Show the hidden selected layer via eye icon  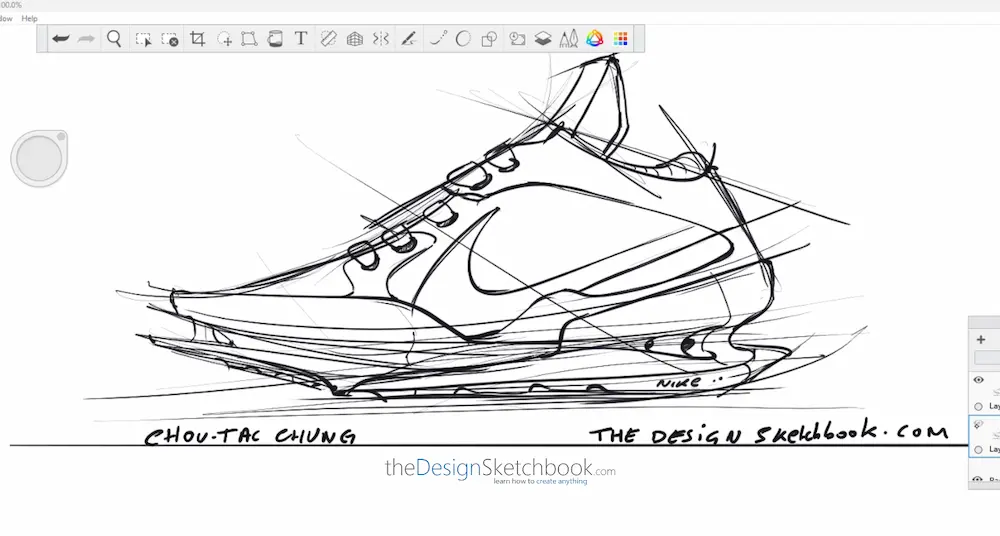tap(978, 424)
